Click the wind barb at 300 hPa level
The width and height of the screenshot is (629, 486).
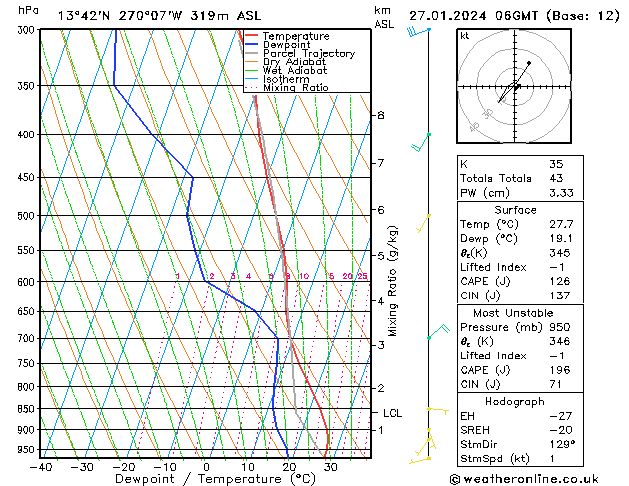(x=418, y=31)
